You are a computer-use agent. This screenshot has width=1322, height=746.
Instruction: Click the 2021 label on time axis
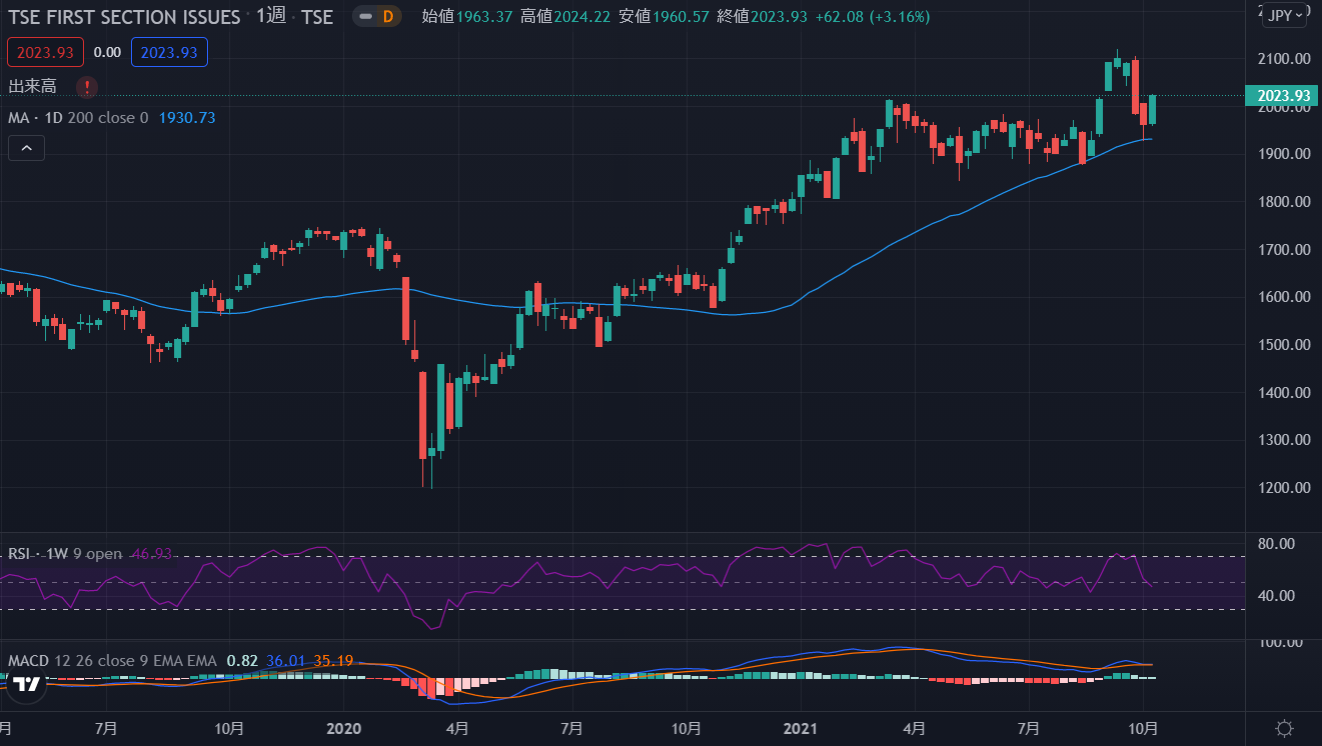(x=801, y=728)
